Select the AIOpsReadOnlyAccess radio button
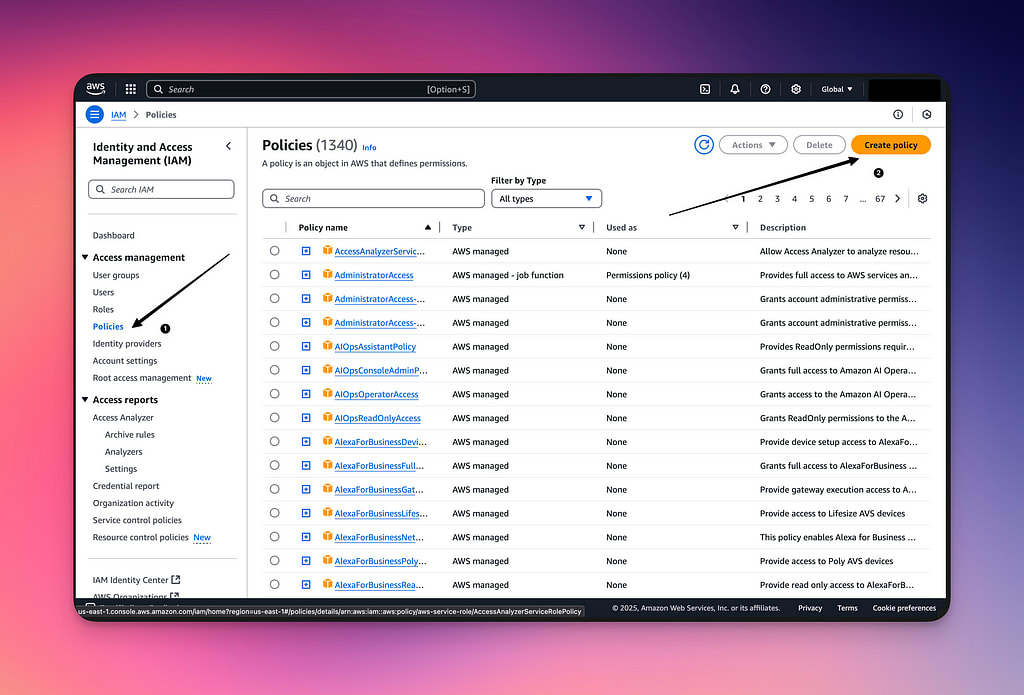Screen dimensions: 1024x695 click(274, 417)
